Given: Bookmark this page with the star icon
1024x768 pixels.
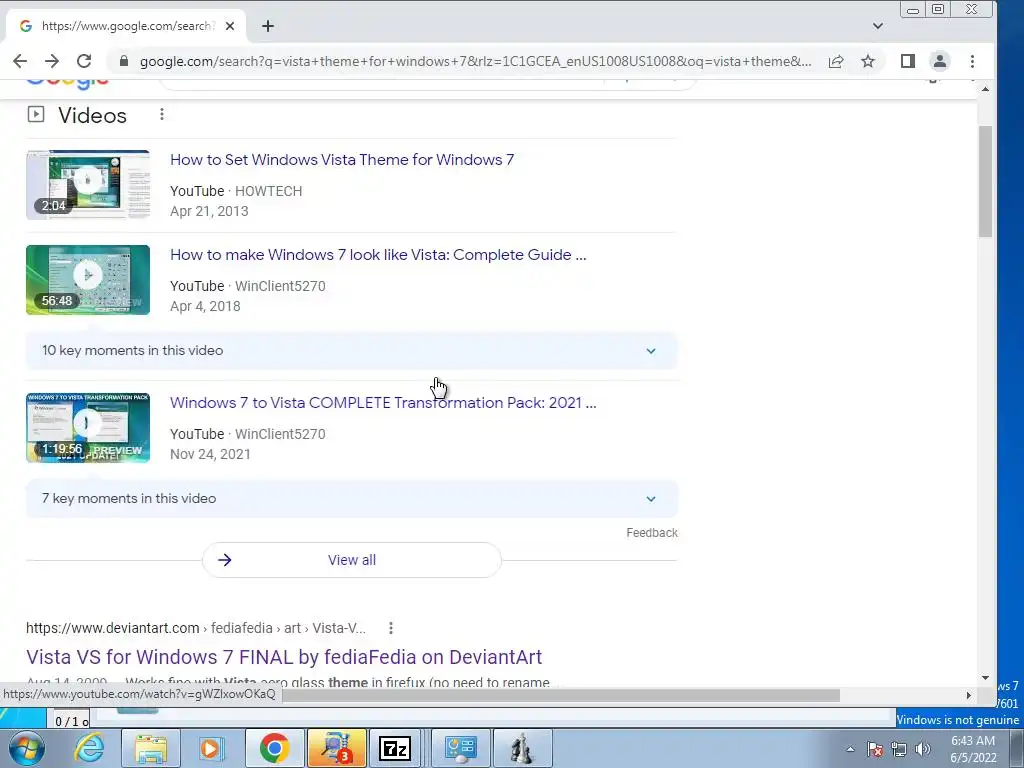Looking at the screenshot, I should [x=867, y=61].
